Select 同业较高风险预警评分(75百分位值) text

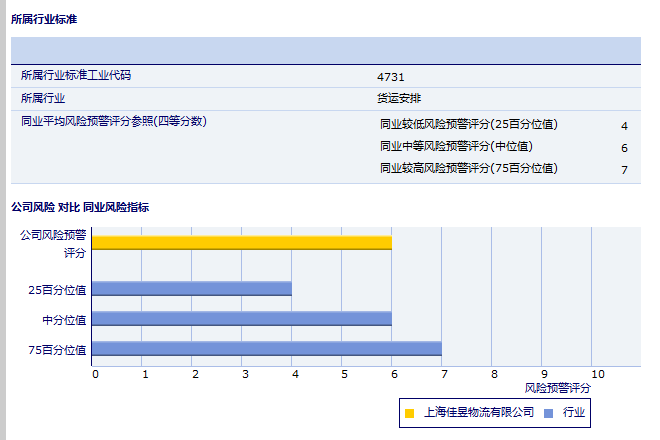(468, 169)
